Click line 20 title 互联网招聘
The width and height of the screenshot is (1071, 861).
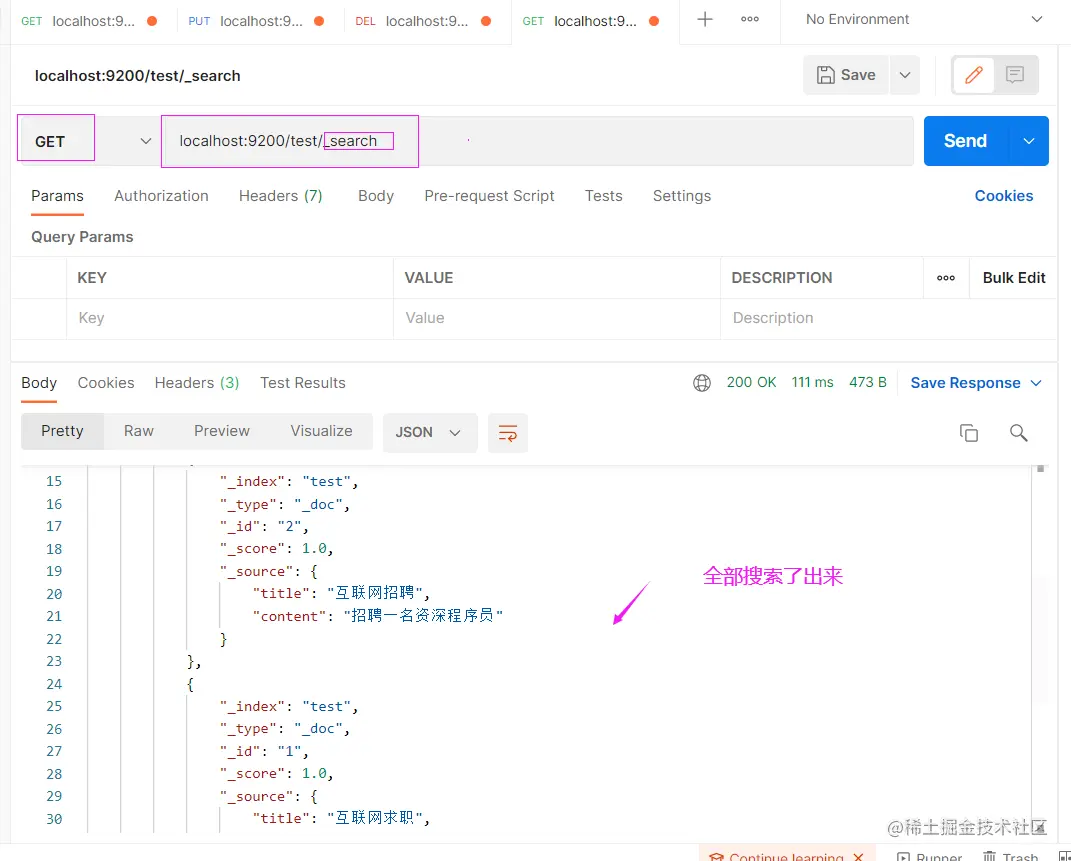341,593
